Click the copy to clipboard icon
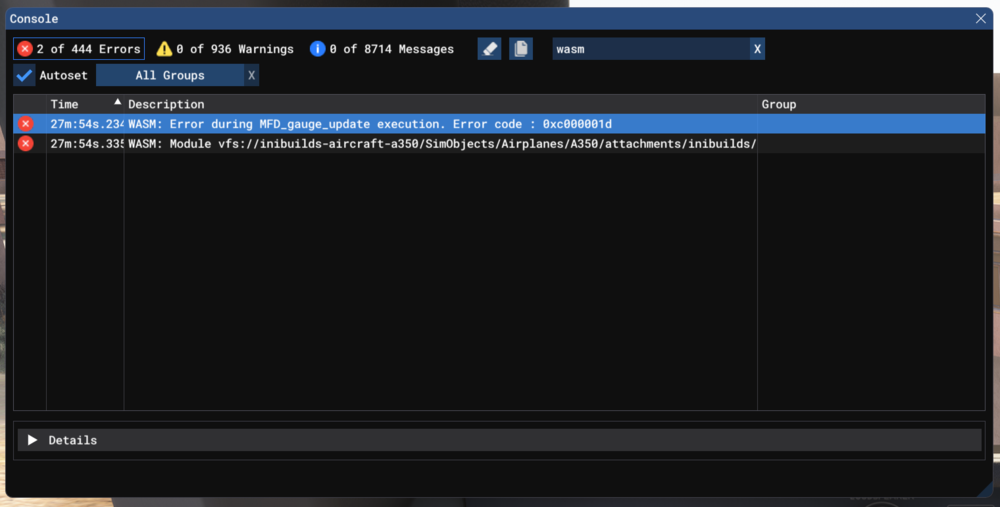1000x507 pixels. (521, 49)
